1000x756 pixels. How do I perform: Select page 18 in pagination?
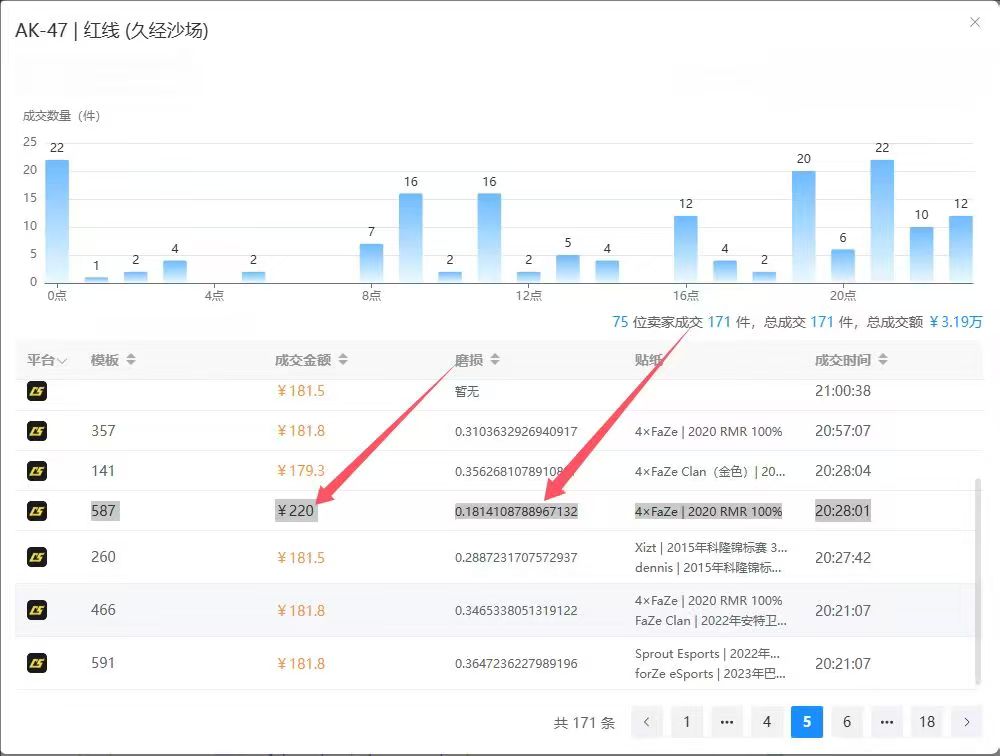(x=927, y=721)
